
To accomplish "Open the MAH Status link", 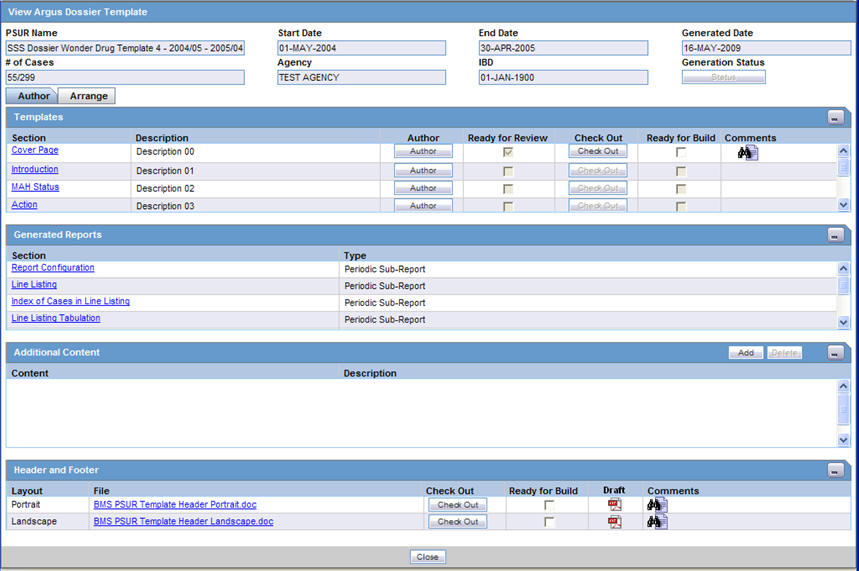I will (35, 187).
